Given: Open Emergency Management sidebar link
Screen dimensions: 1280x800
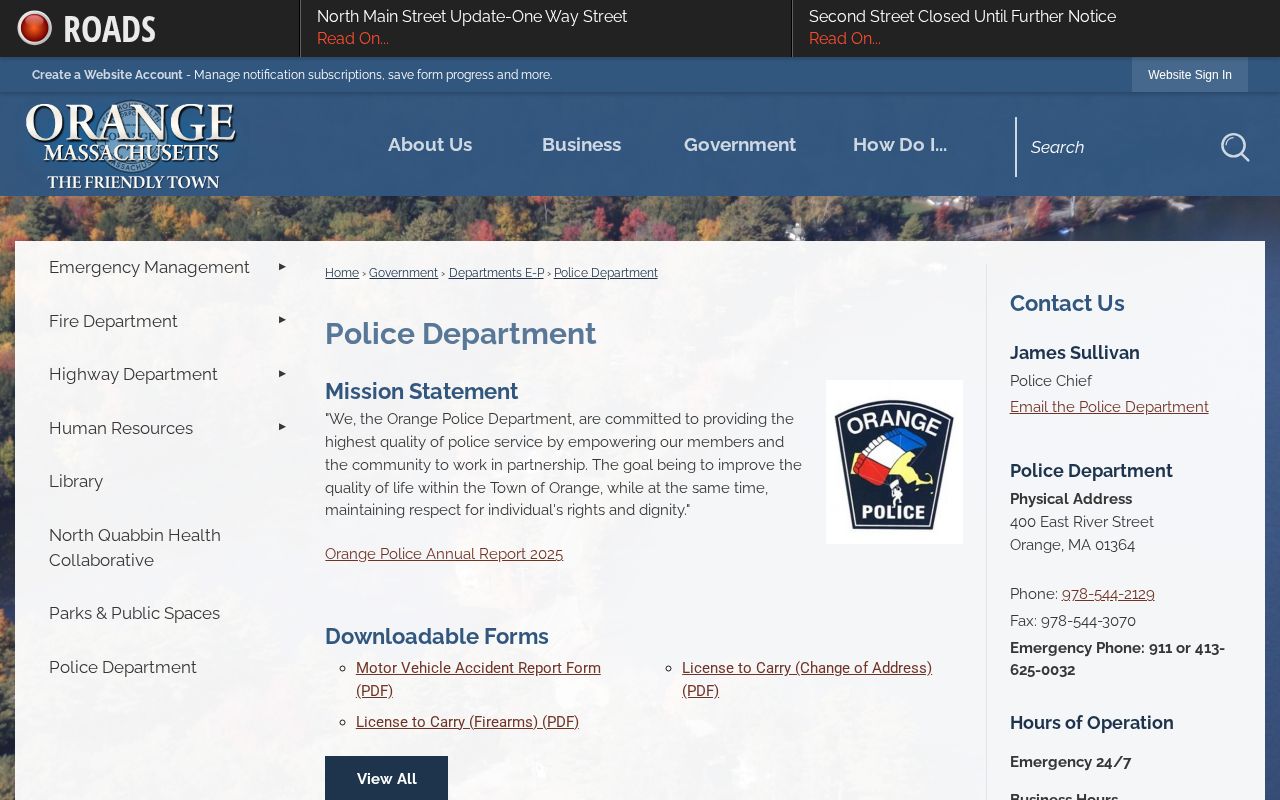Looking at the screenshot, I should tap(149, 267).
